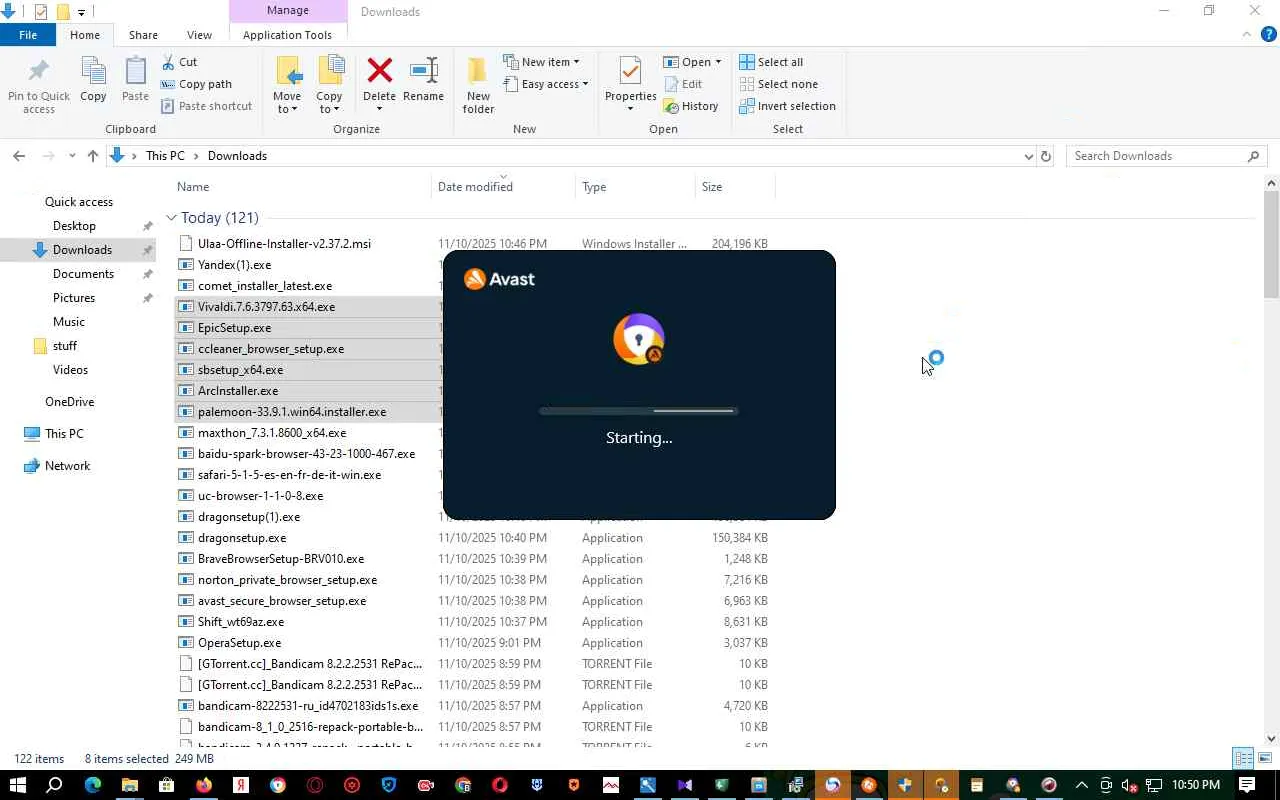
Task: Click Paste shortcut in the ribbon
Action: (206, 106)
